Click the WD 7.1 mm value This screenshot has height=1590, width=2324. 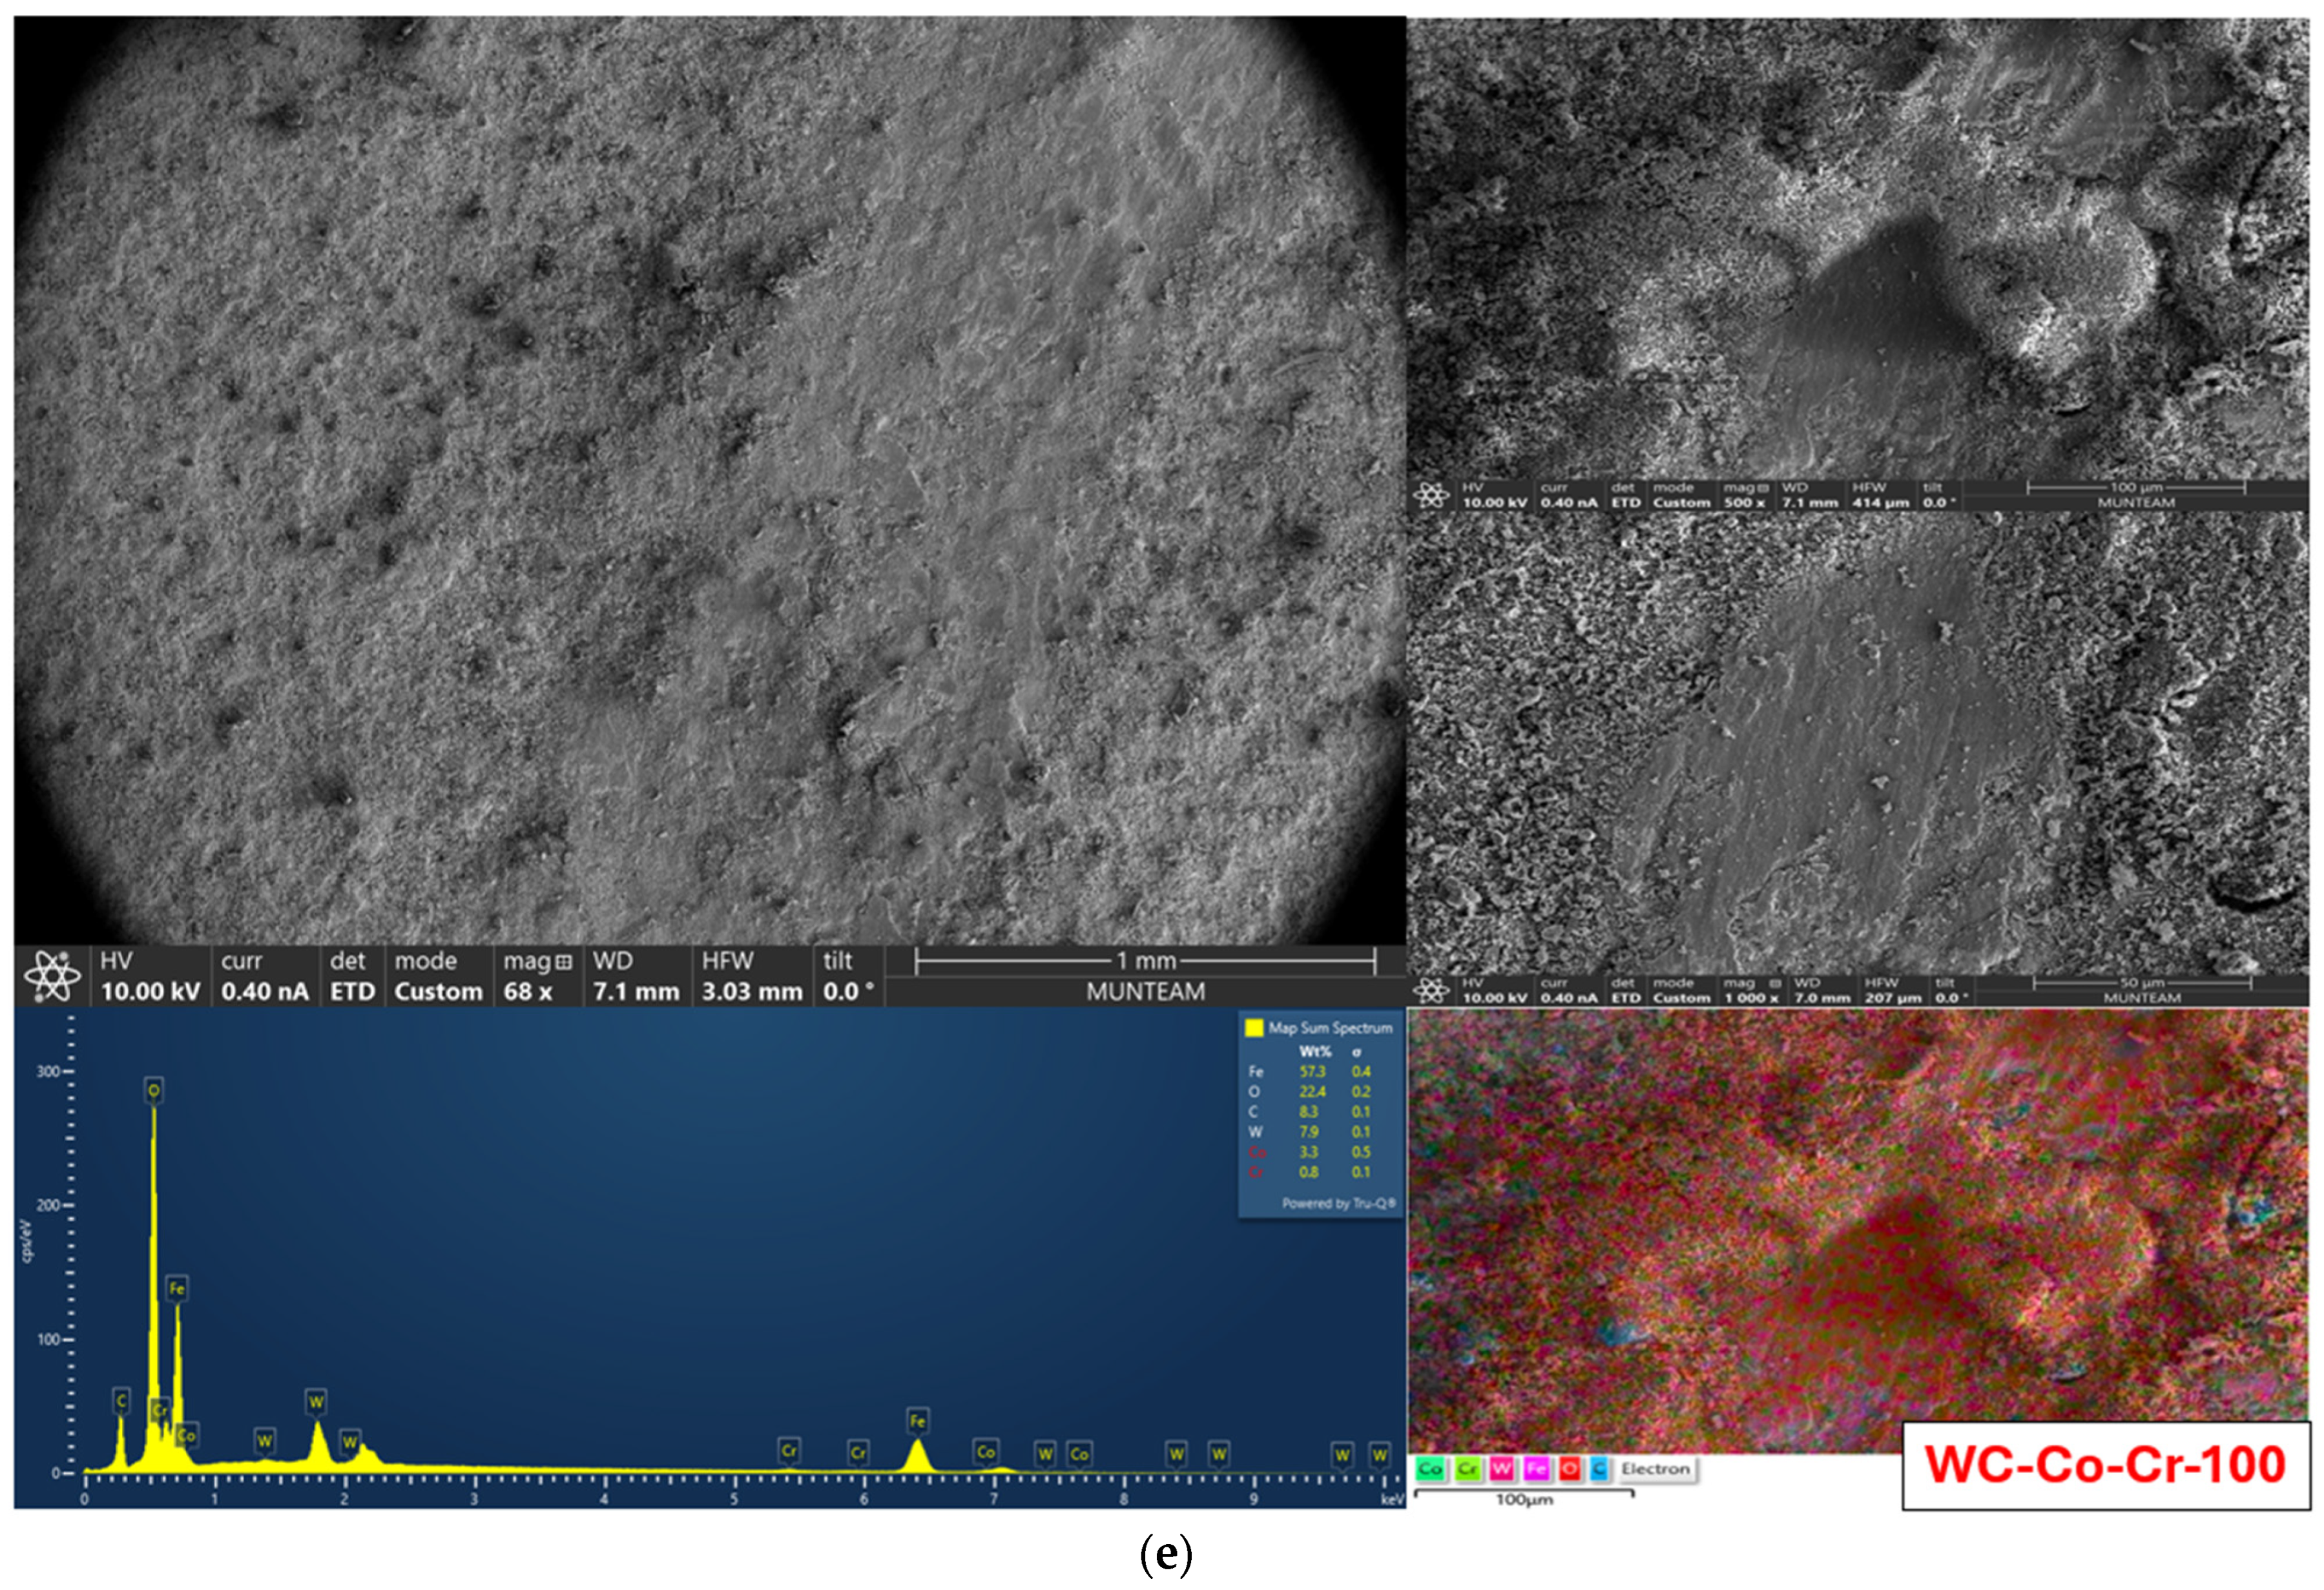tap(636, 992)
